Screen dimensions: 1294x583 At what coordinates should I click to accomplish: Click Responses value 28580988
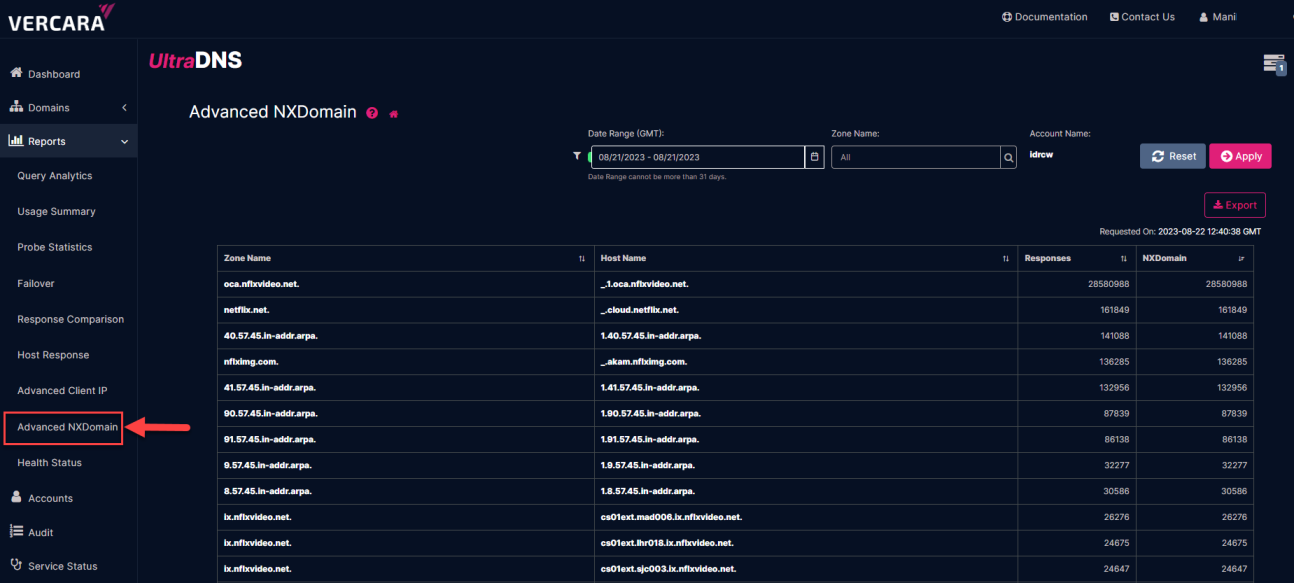pos(1109,284)
